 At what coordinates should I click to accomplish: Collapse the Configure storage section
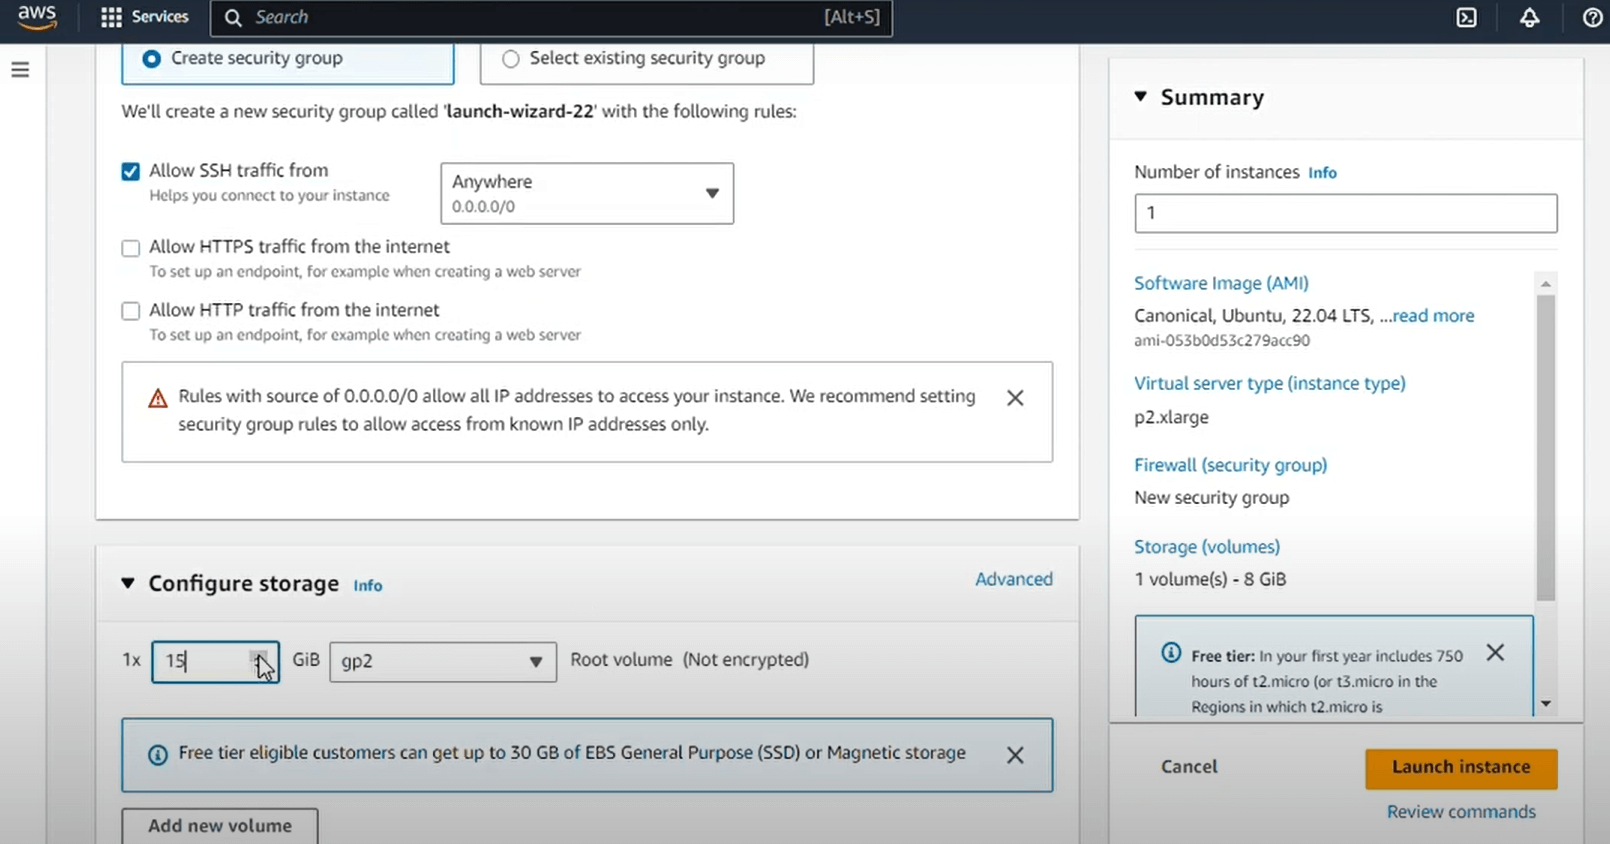coord(128,583)
